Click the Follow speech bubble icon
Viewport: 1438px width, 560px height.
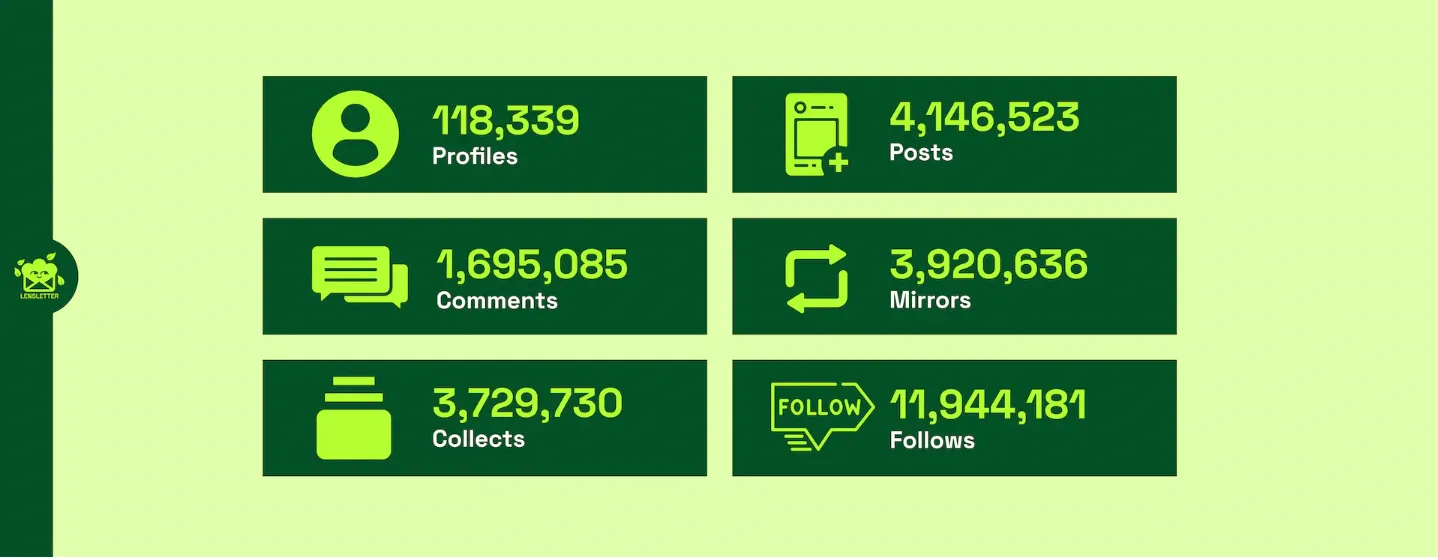(x=817, y=415)
